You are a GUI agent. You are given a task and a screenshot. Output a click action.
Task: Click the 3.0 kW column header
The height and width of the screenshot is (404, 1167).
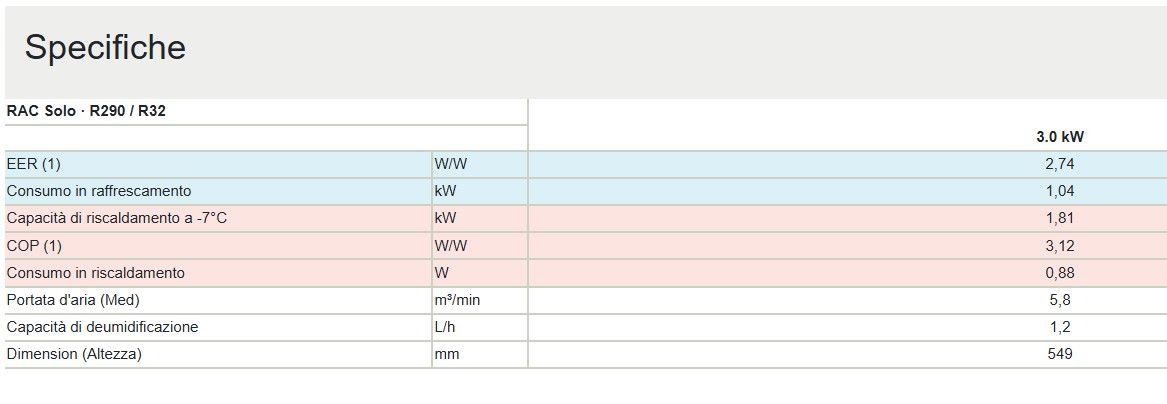click(1060, 137)
